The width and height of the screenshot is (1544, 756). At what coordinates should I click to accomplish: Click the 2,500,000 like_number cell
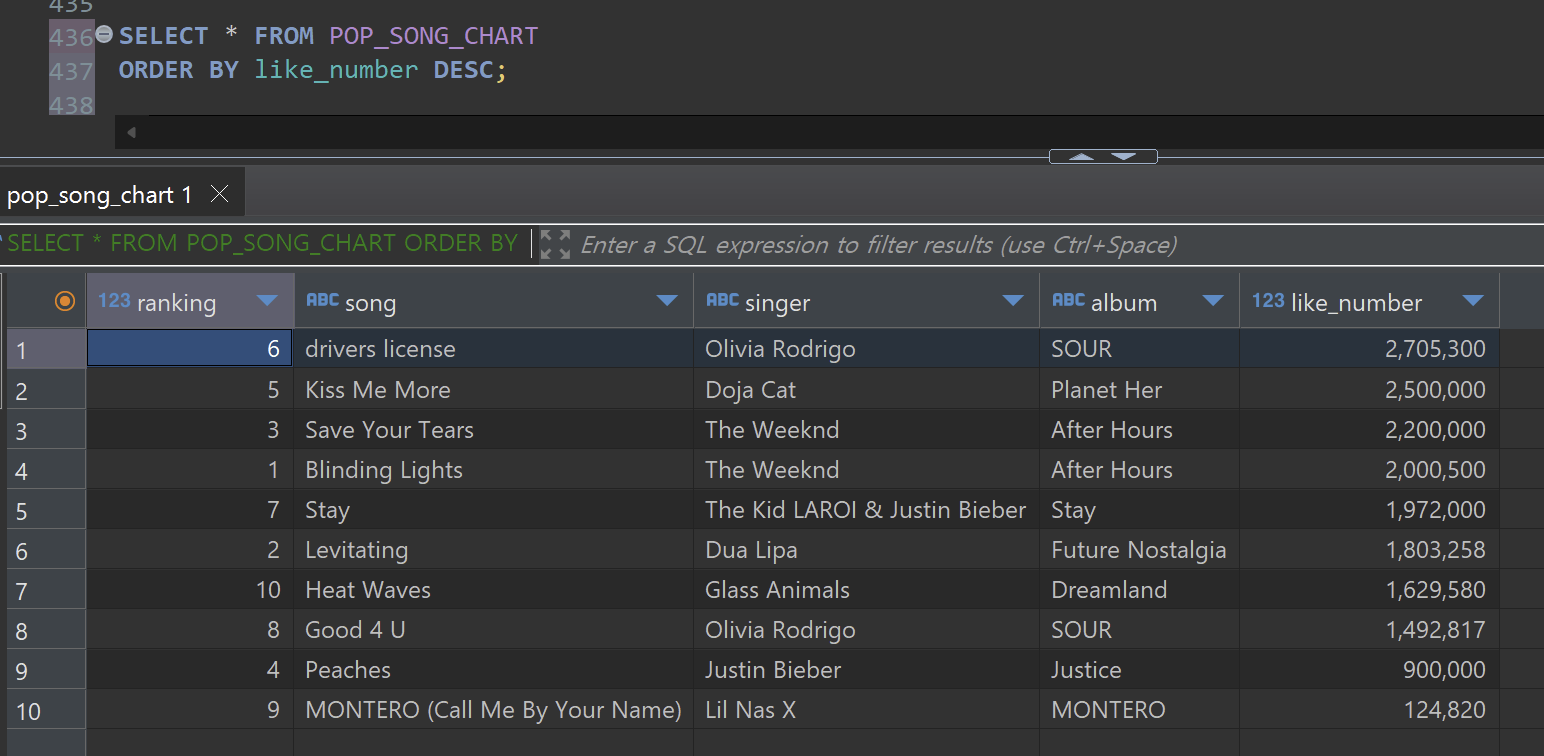click(1369, 389)
